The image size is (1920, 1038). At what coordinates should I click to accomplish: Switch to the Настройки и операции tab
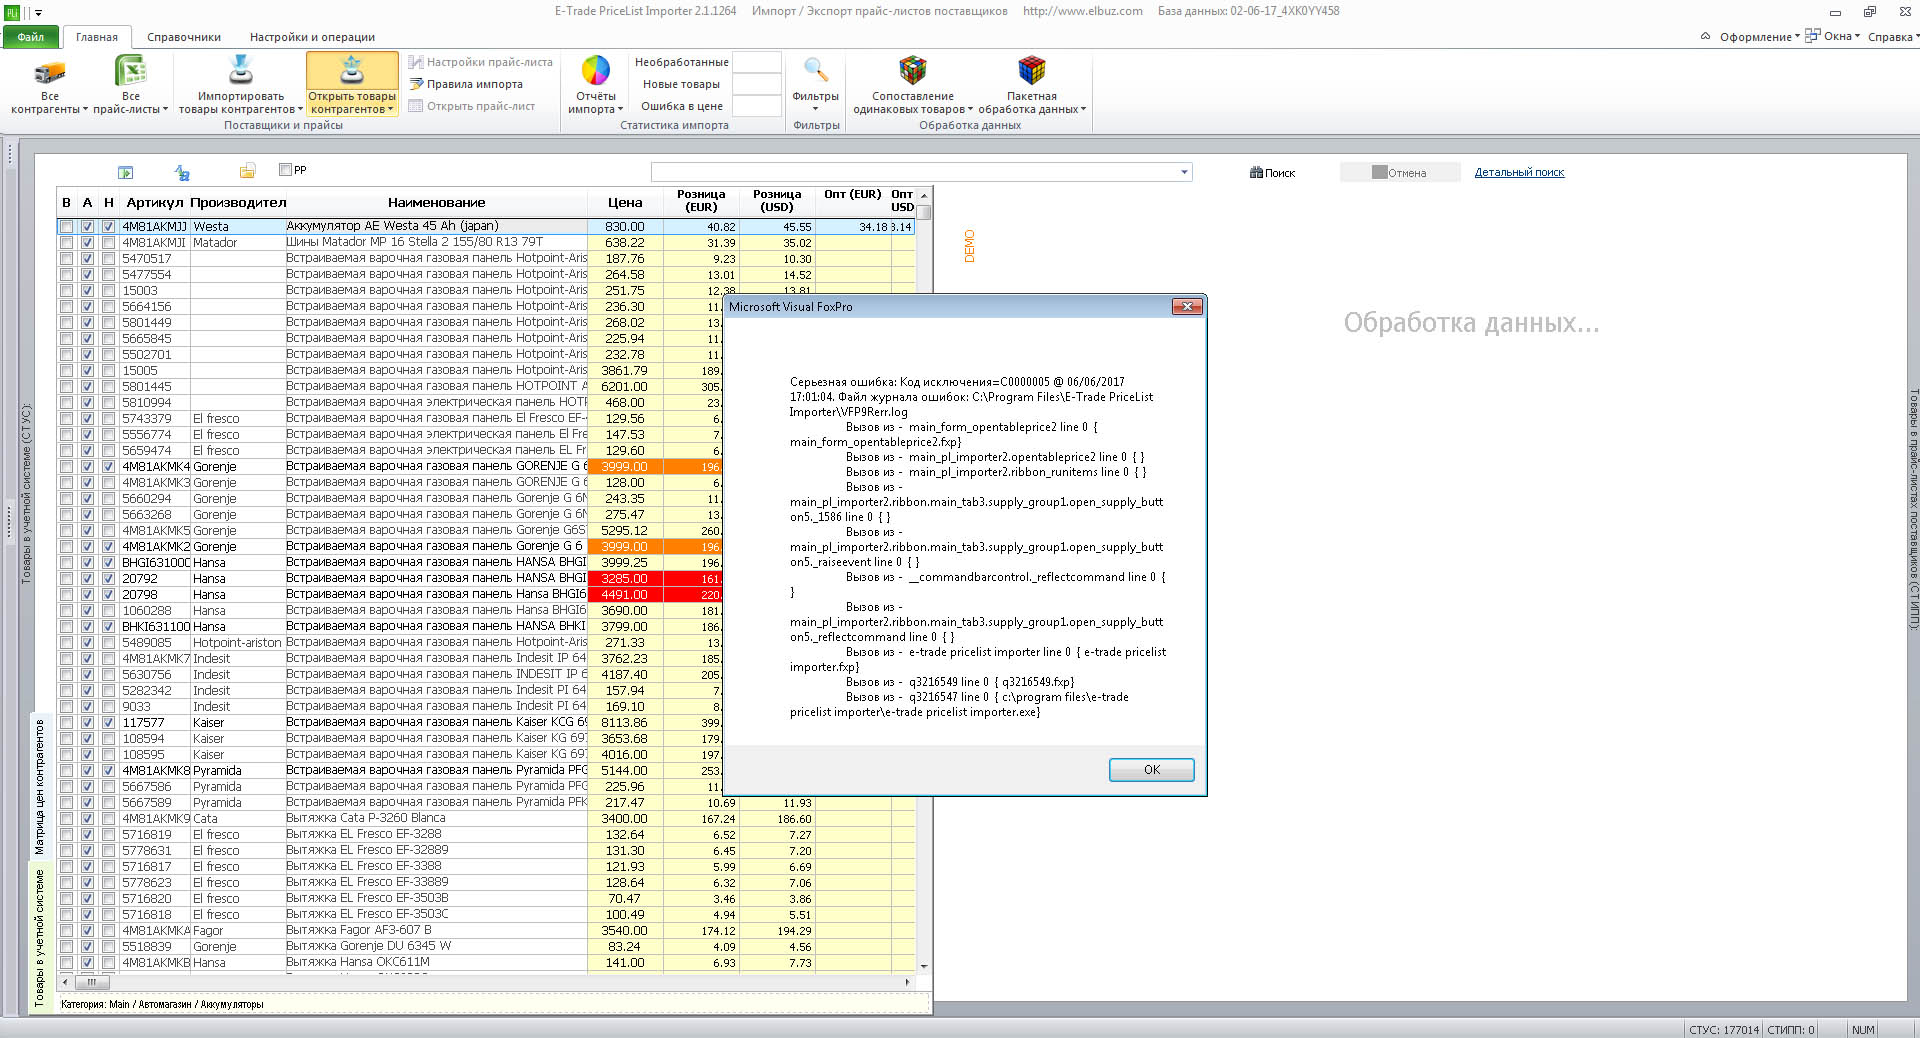[312, 37]
